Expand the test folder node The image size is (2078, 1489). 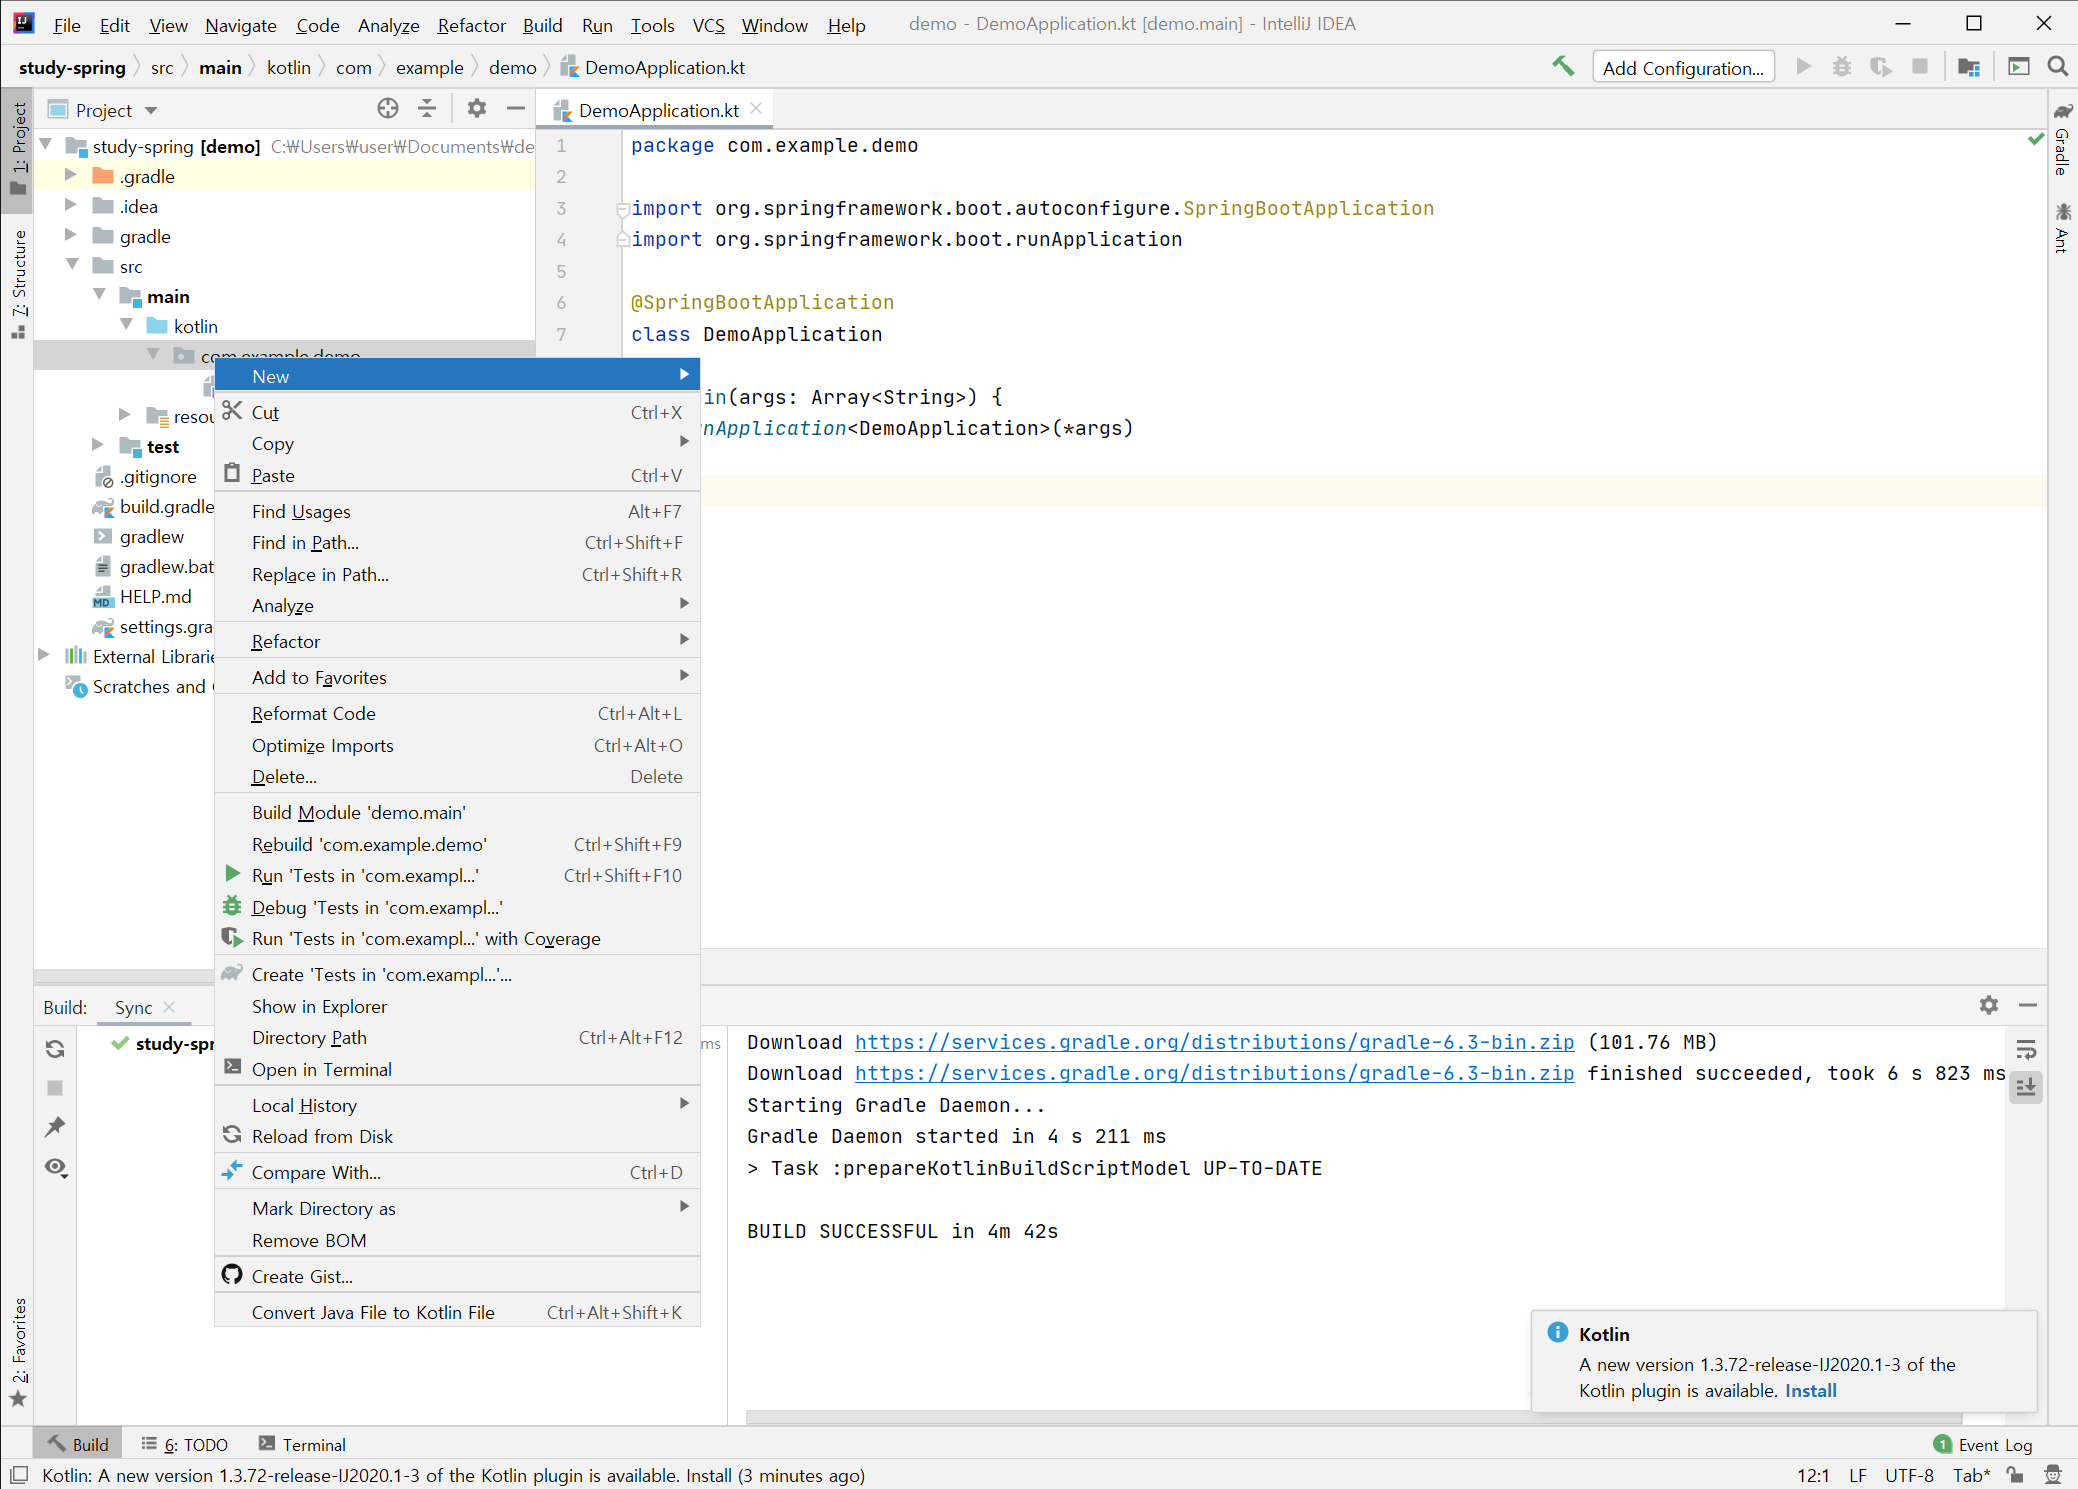(x=97, y=445)
